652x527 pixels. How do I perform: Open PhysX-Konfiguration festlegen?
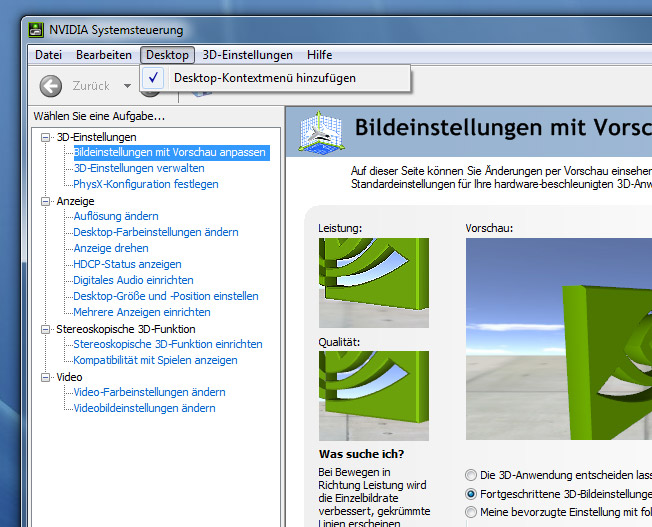146,184
